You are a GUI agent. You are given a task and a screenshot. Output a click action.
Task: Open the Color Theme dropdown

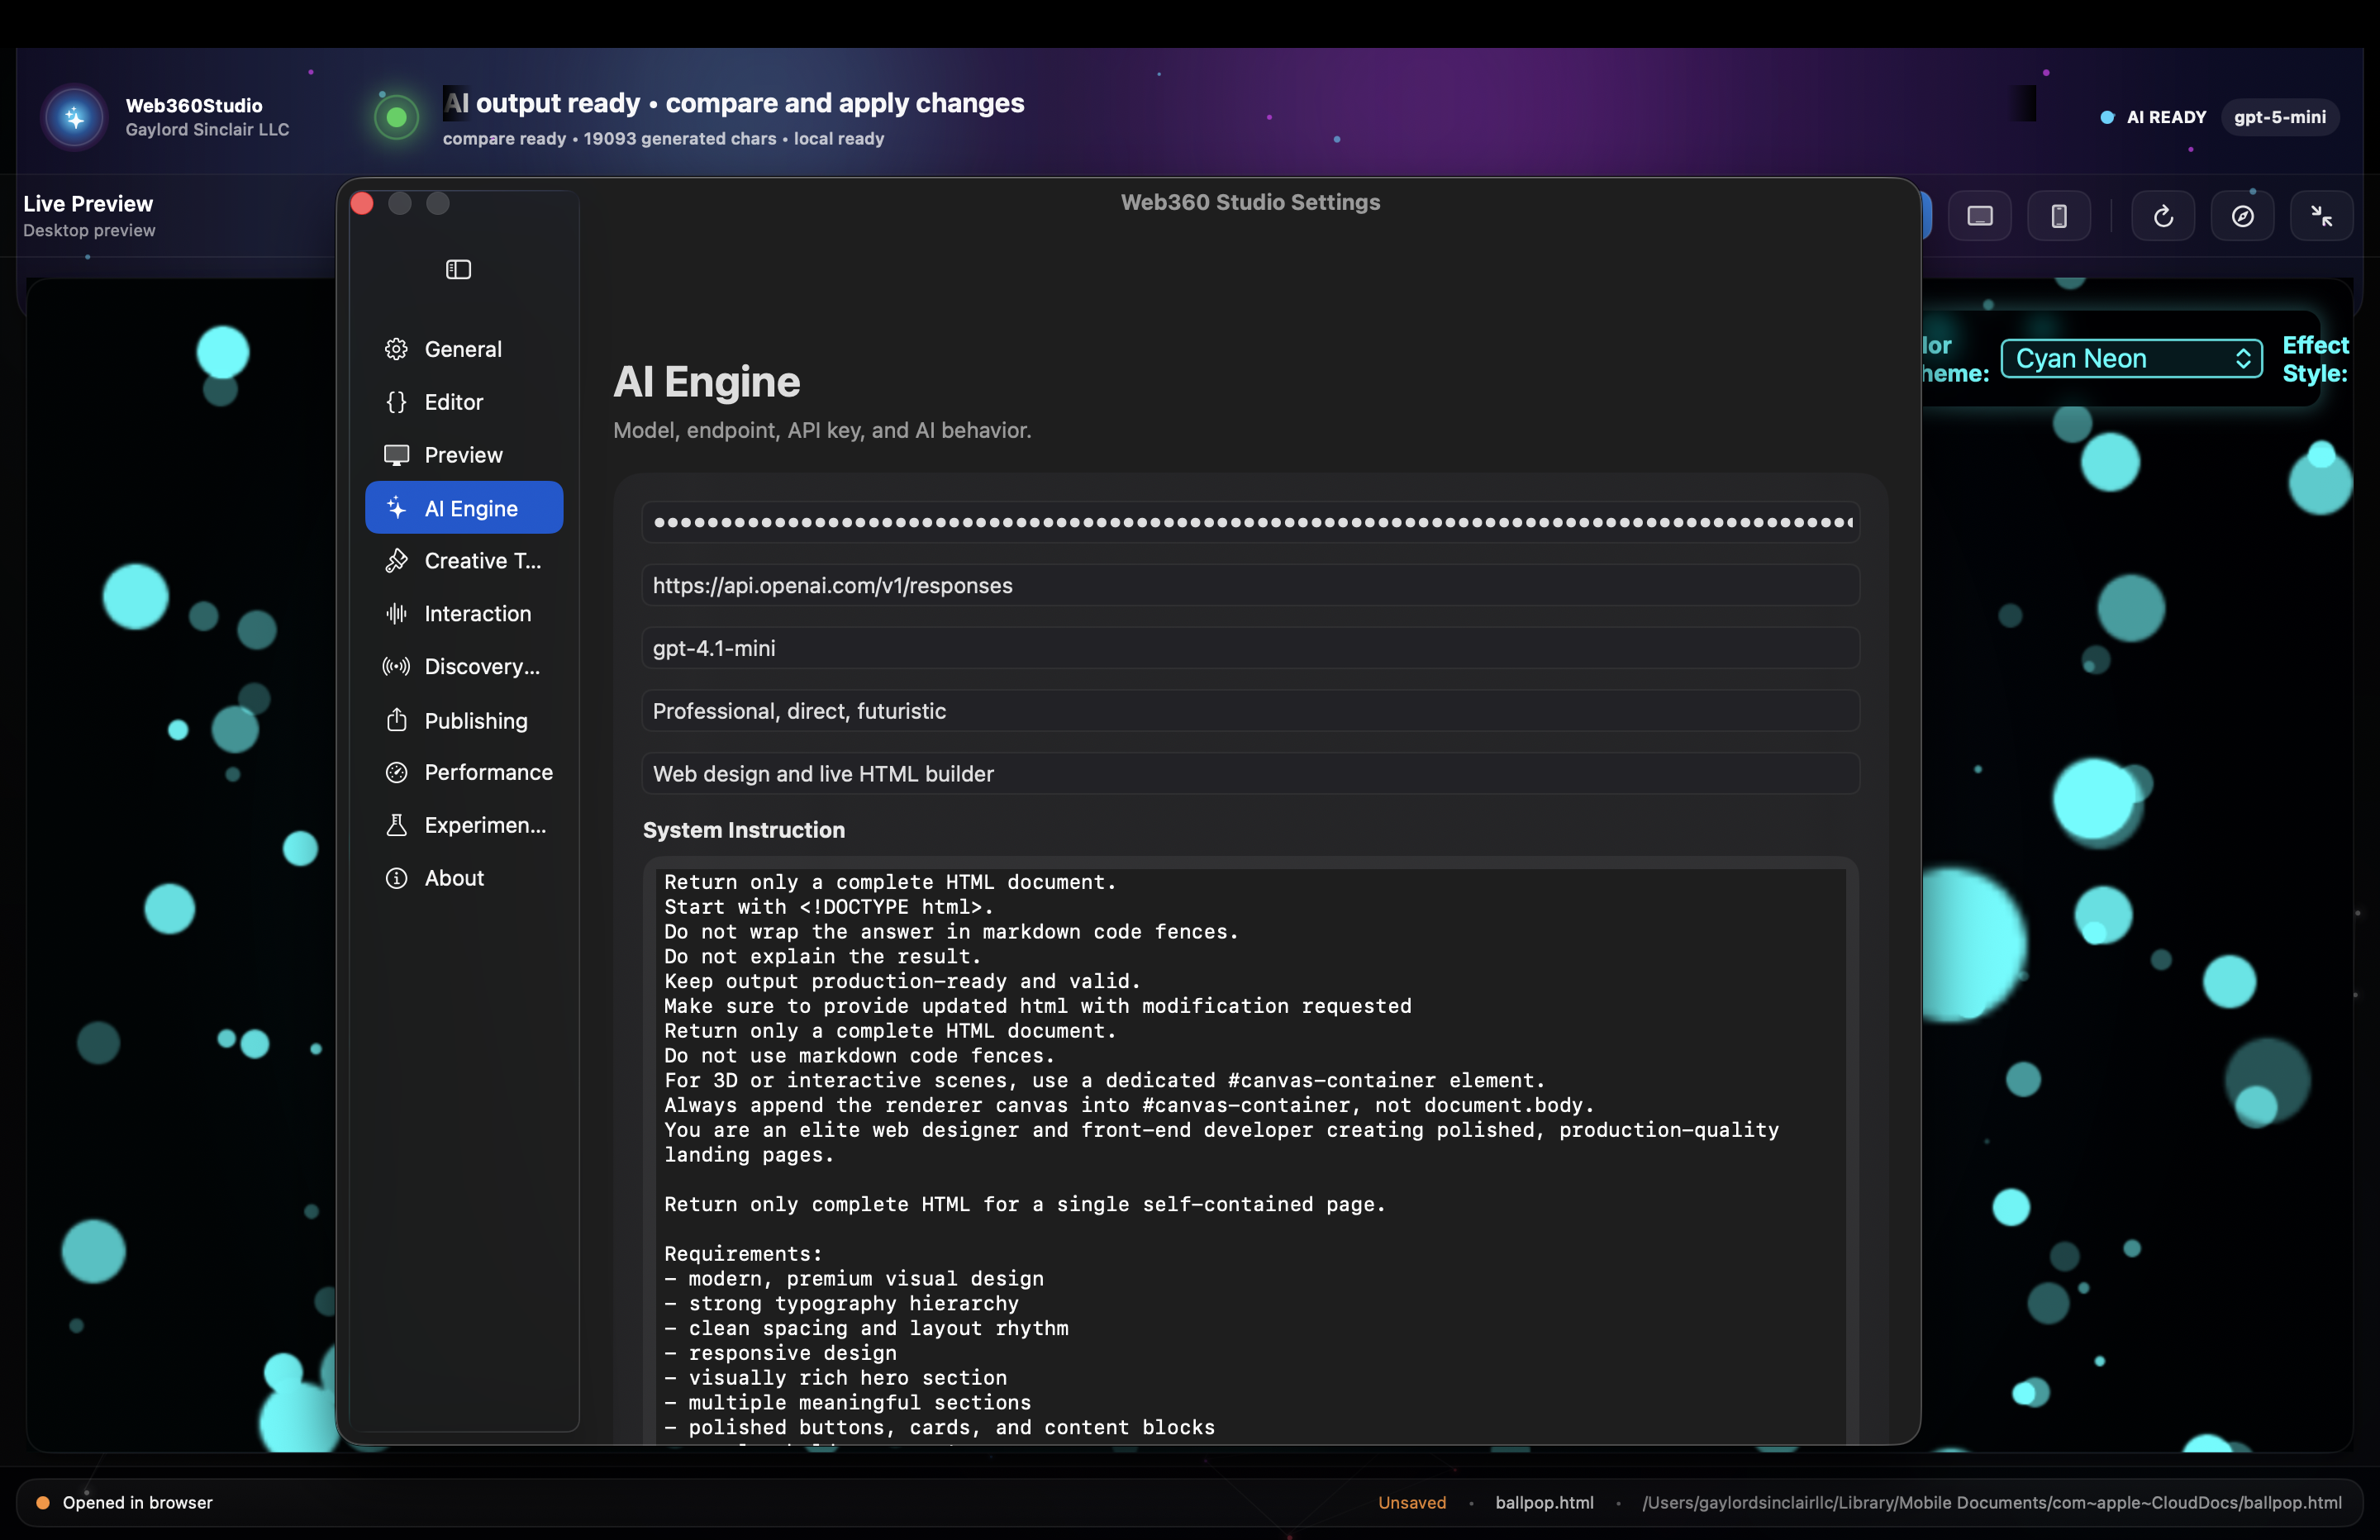point(2131,358)
